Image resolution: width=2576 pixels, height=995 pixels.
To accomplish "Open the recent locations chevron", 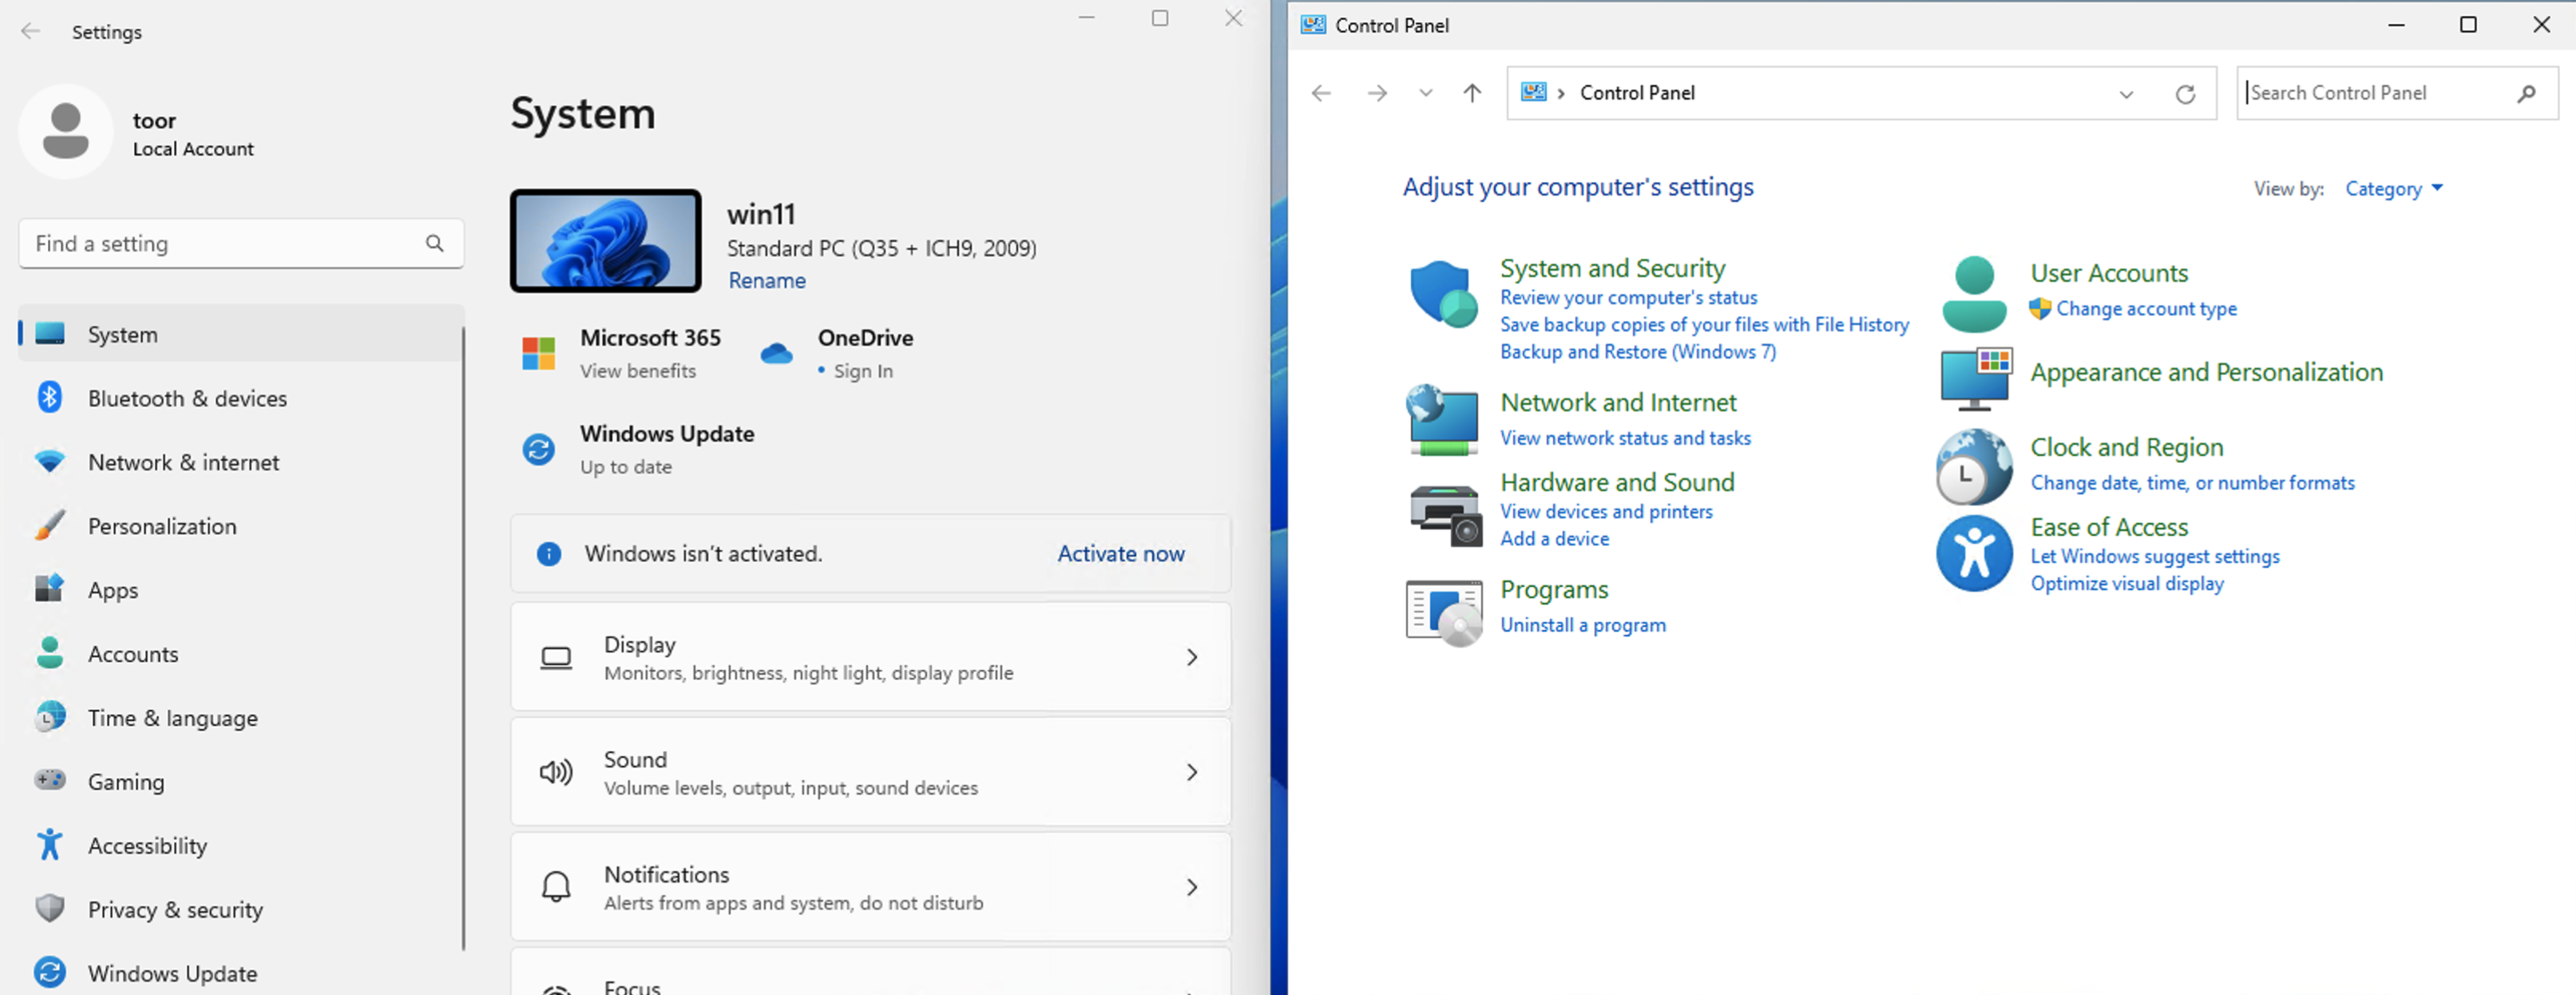I will coord(1425,93).
